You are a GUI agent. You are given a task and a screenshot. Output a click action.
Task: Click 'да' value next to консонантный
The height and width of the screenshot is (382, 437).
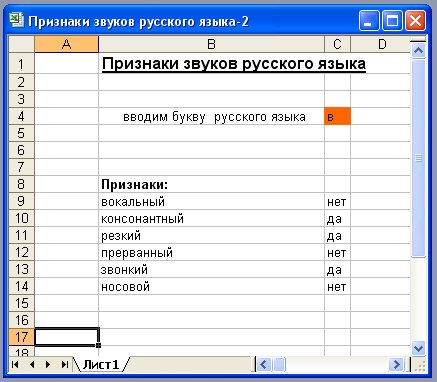(x=337, y=218)
